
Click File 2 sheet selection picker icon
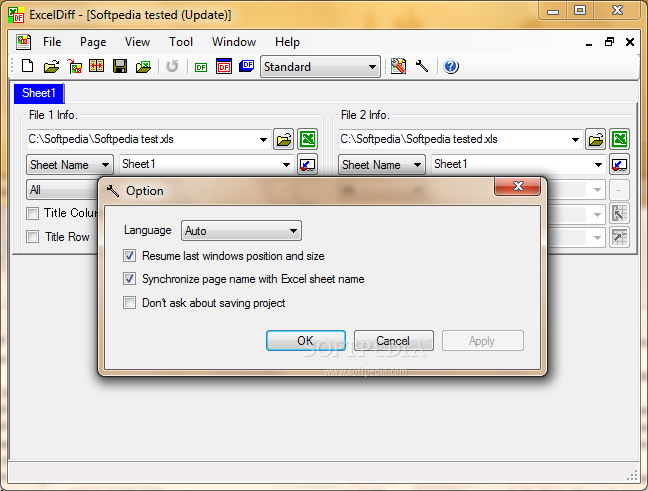click(619, 164)
